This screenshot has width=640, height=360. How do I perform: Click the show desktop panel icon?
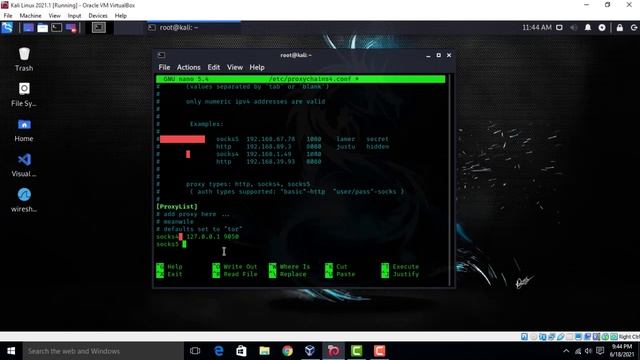[x=28, y=28]
